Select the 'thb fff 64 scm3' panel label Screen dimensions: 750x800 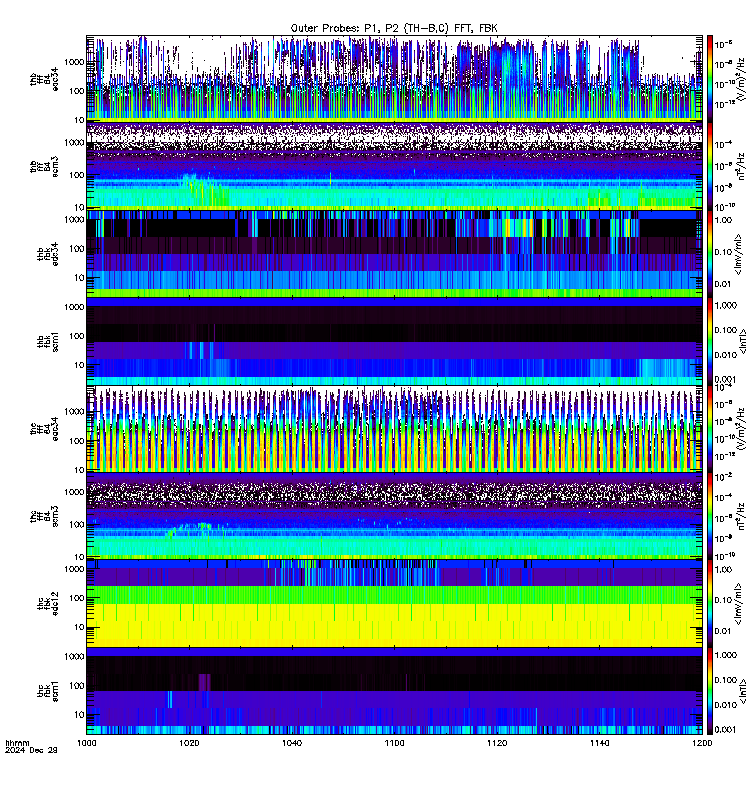pyautogui.click(x=44, y=166)
